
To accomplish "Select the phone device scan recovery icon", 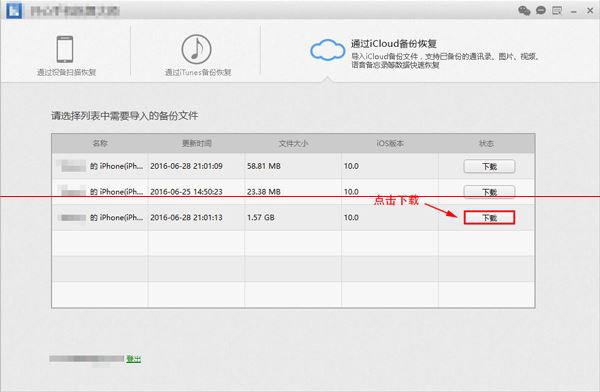I will coord(65,49).
